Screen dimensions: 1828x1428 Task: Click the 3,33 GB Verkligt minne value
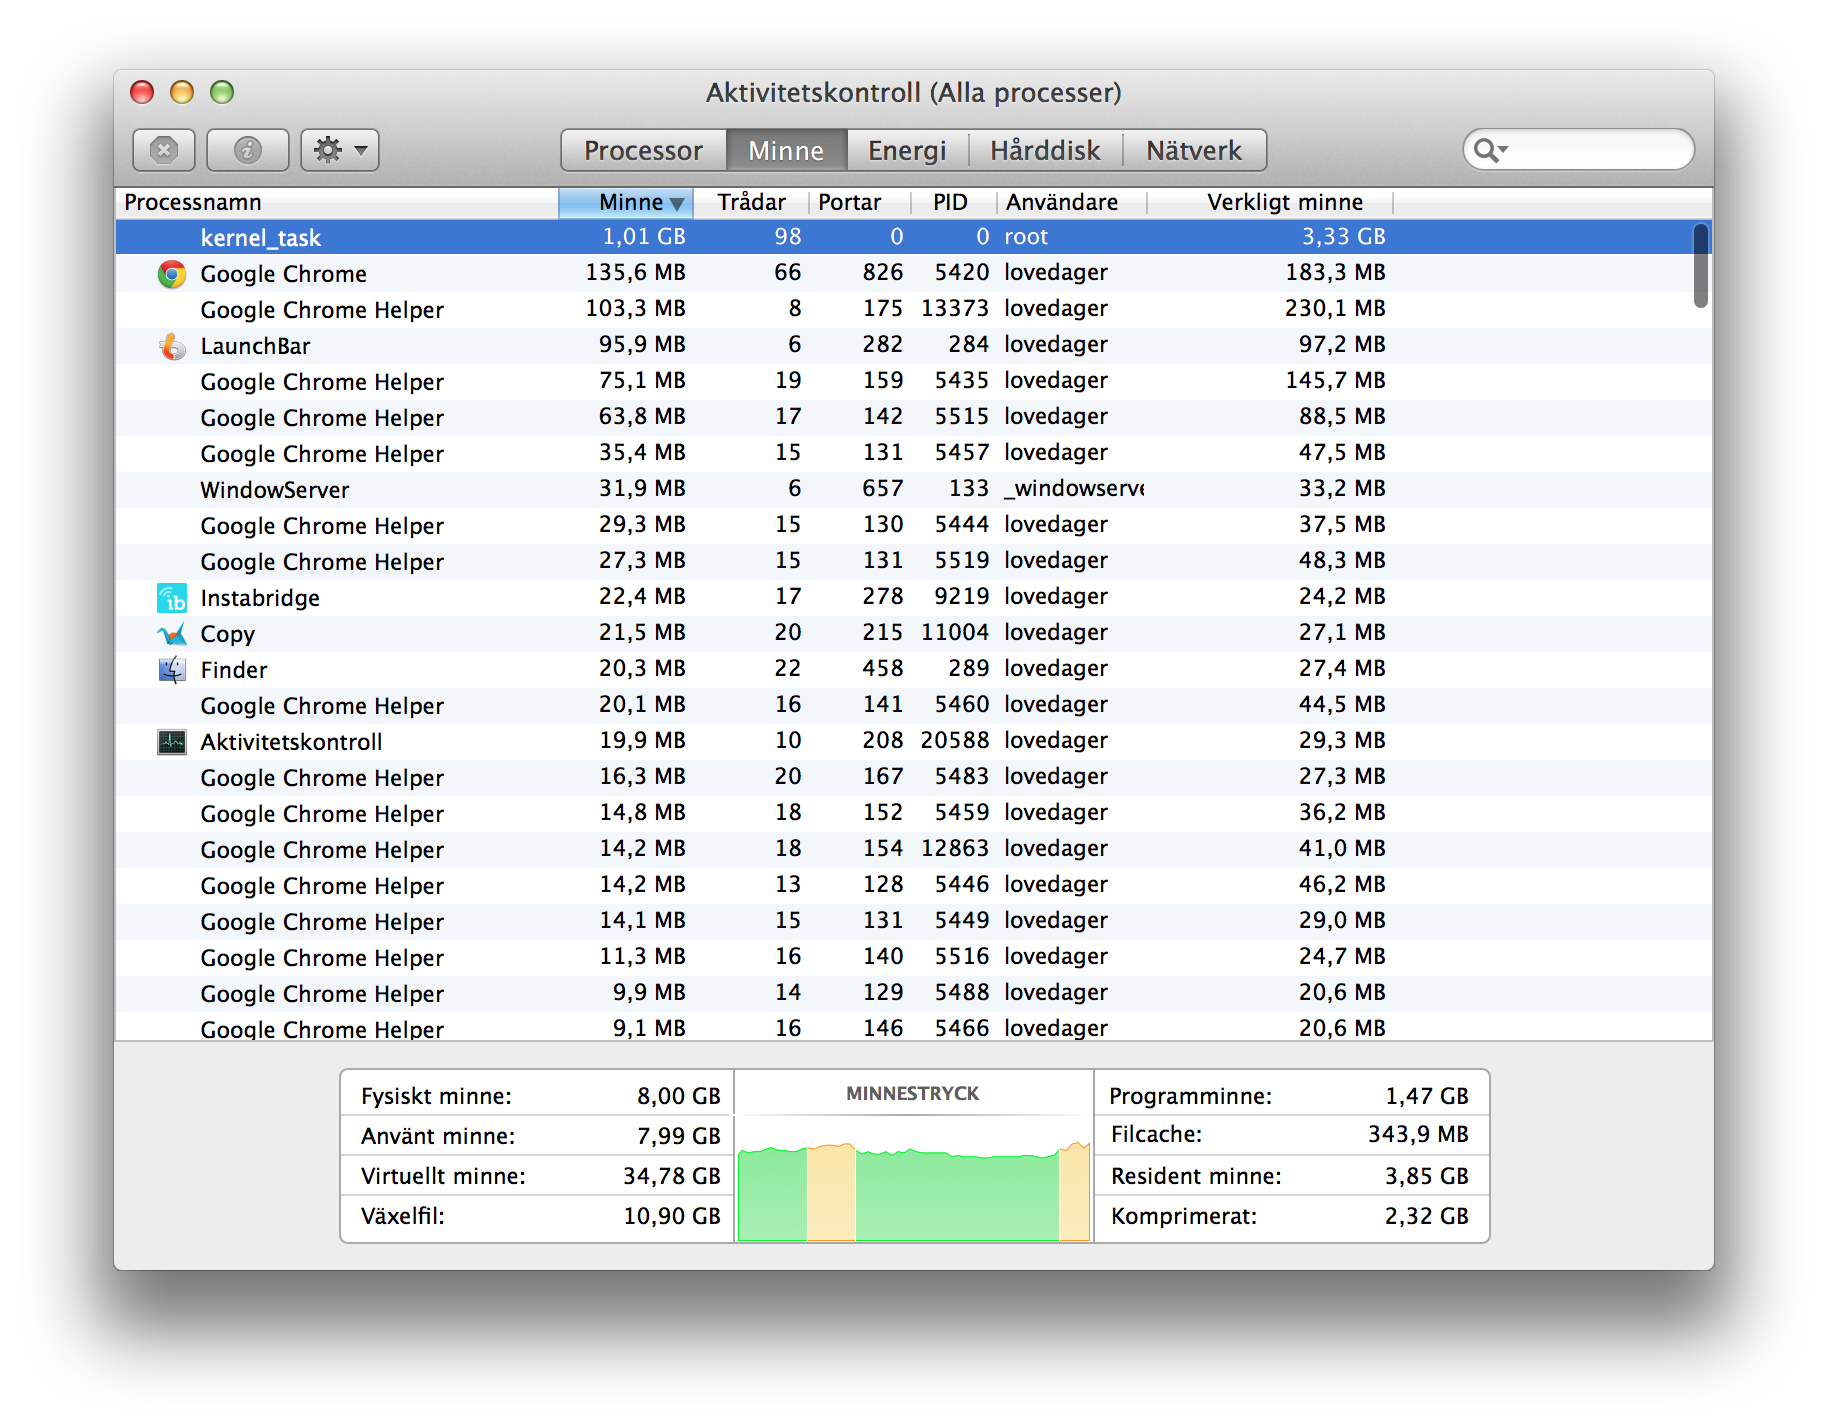click(1343, 237)
